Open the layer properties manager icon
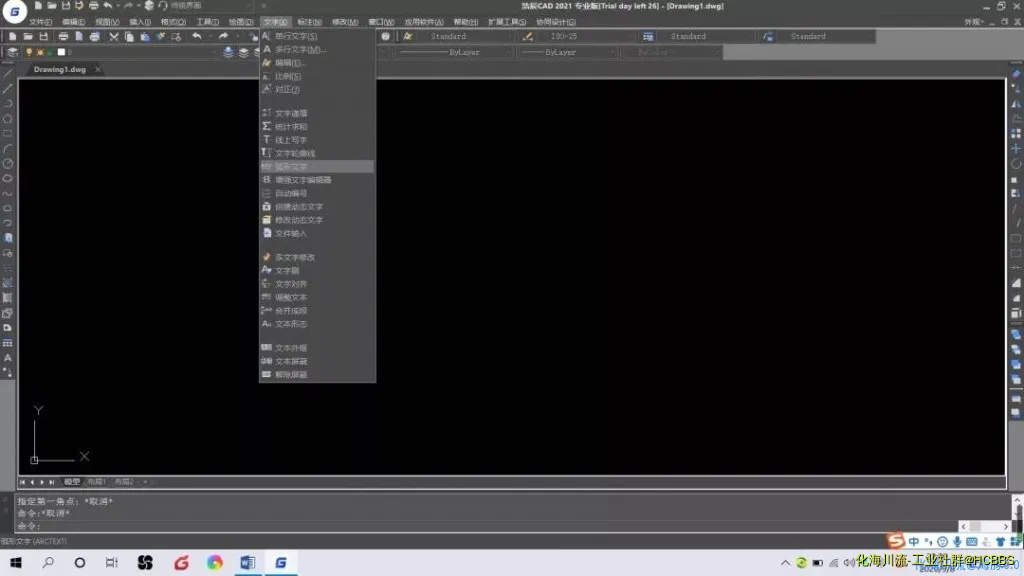 pyautogui.click(x=12, y=52)
